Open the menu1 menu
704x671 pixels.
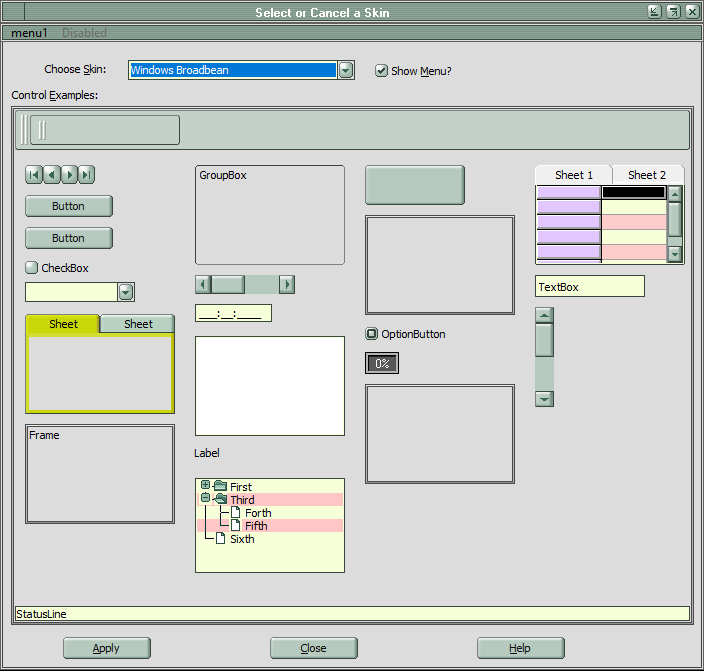coord(29,33)
